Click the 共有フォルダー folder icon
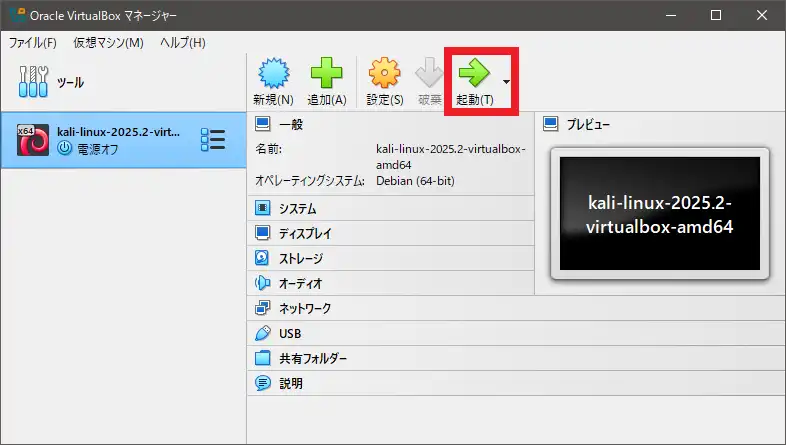Viewport: 786px width, 445px height. tap(263, 358)
